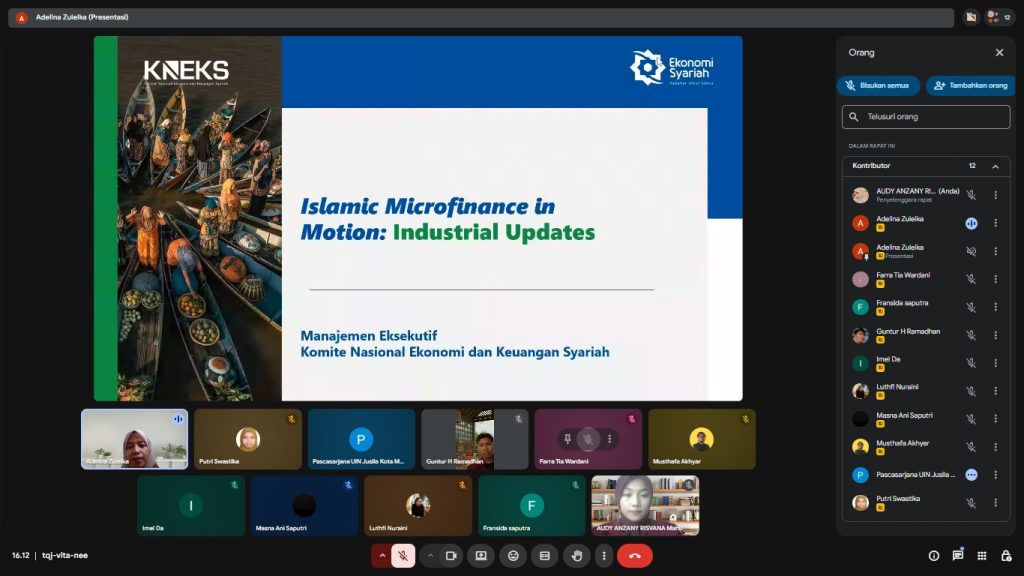Open meeting details info icon

click(x=934, y=556)
